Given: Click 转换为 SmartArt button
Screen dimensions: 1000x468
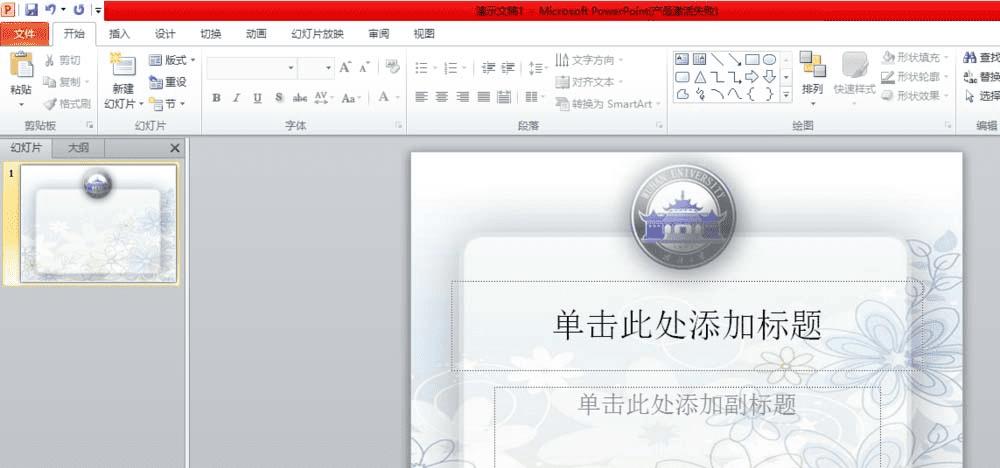Looking at the screenshot, I should 608,103.
